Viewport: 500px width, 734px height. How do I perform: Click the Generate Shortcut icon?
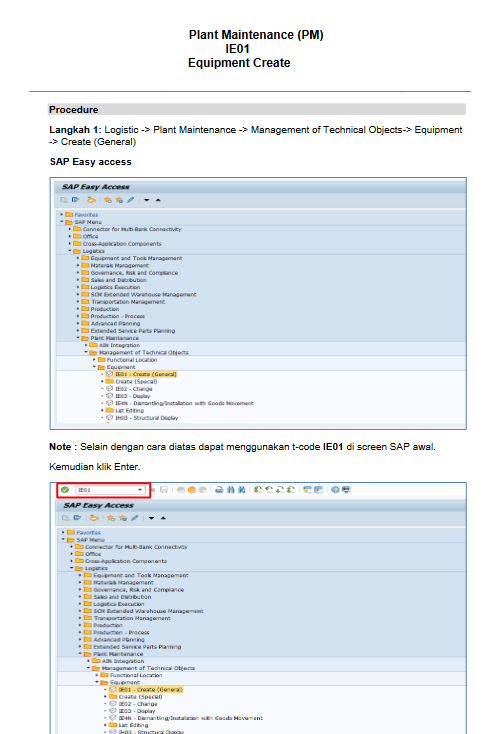click(318, 490)
